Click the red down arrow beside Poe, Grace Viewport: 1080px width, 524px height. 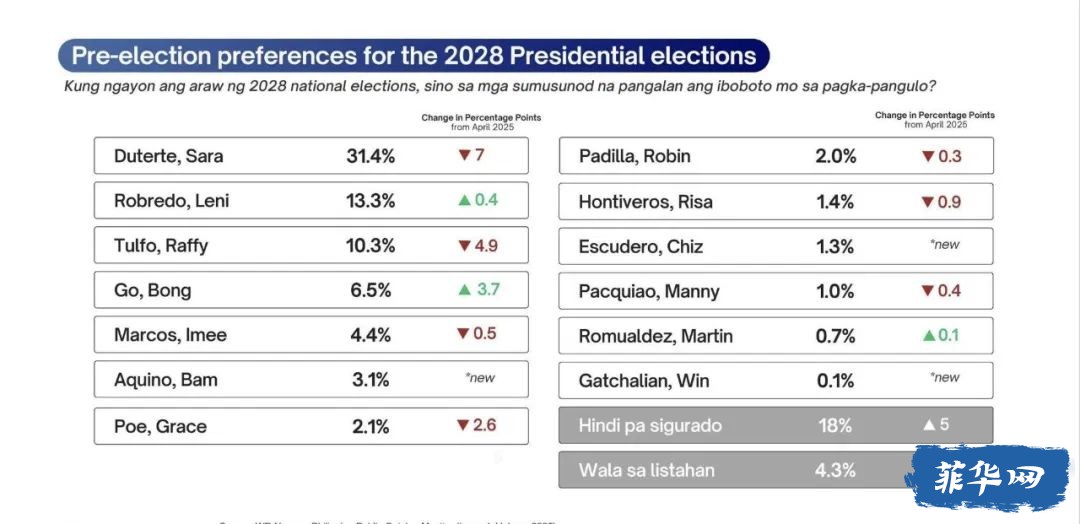[463, 425]
